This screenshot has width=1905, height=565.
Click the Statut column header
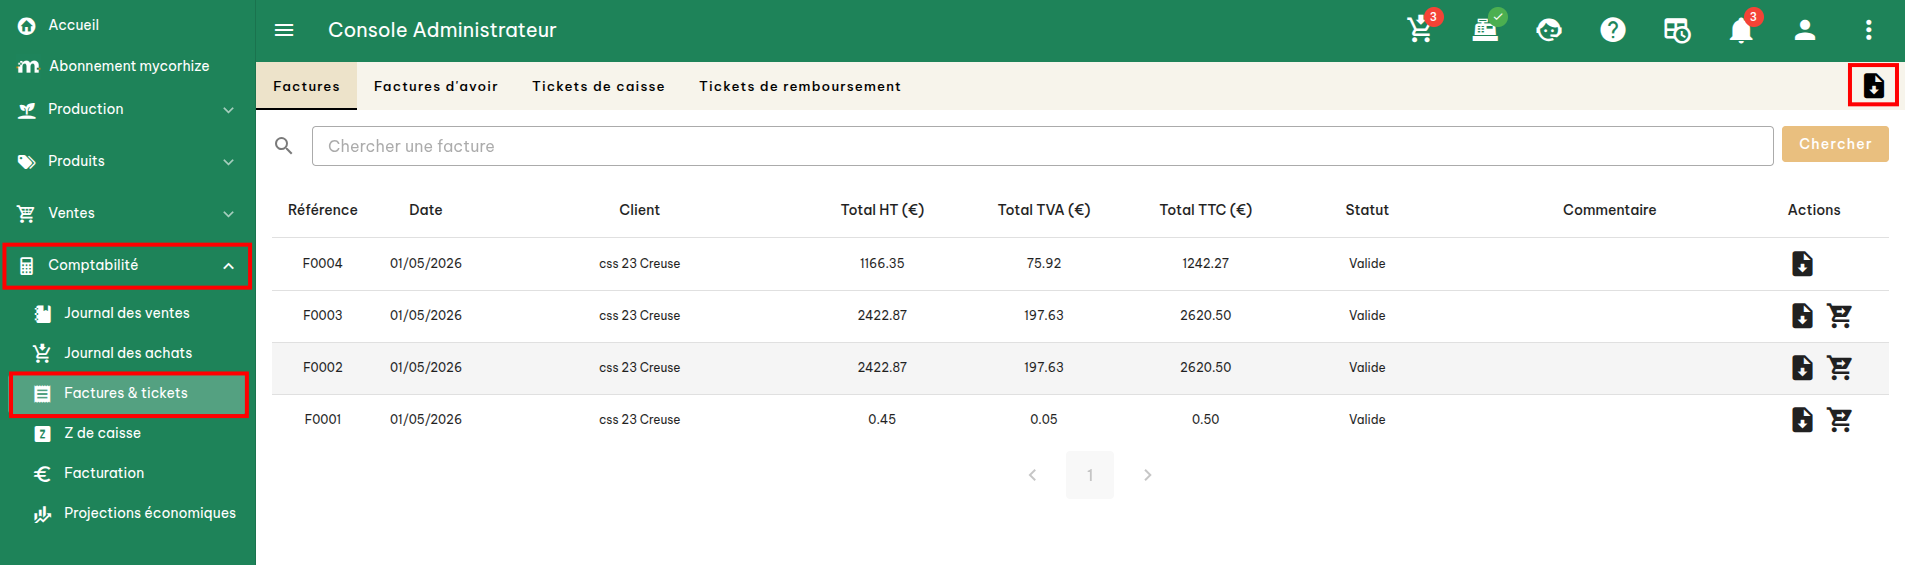pos(1367,210)
